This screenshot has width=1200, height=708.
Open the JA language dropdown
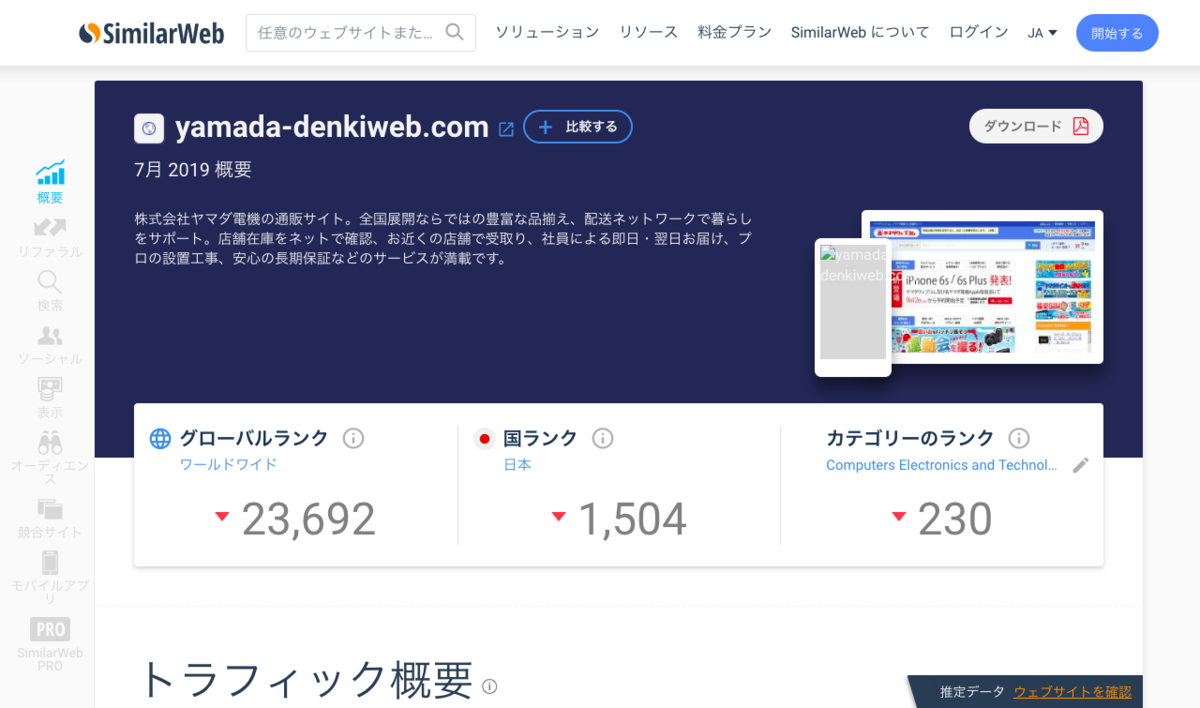point(1042,32)
